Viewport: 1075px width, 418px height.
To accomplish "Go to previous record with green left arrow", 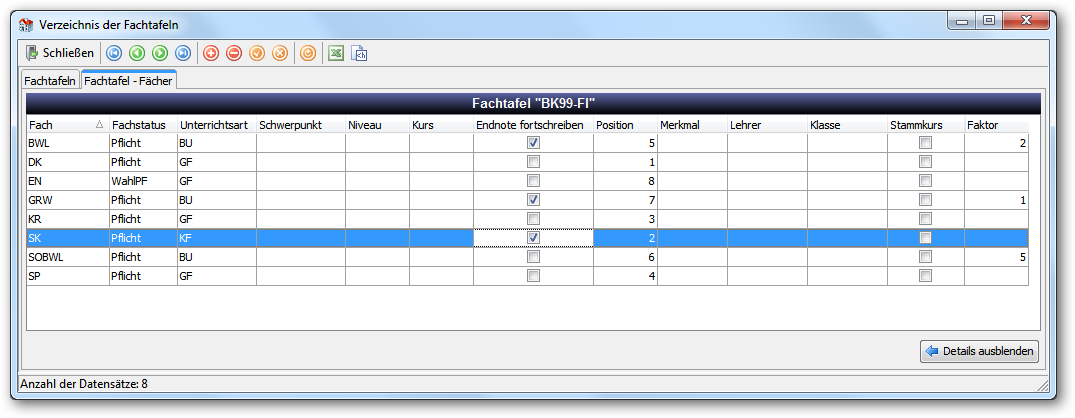I will (x=137, y=53).
